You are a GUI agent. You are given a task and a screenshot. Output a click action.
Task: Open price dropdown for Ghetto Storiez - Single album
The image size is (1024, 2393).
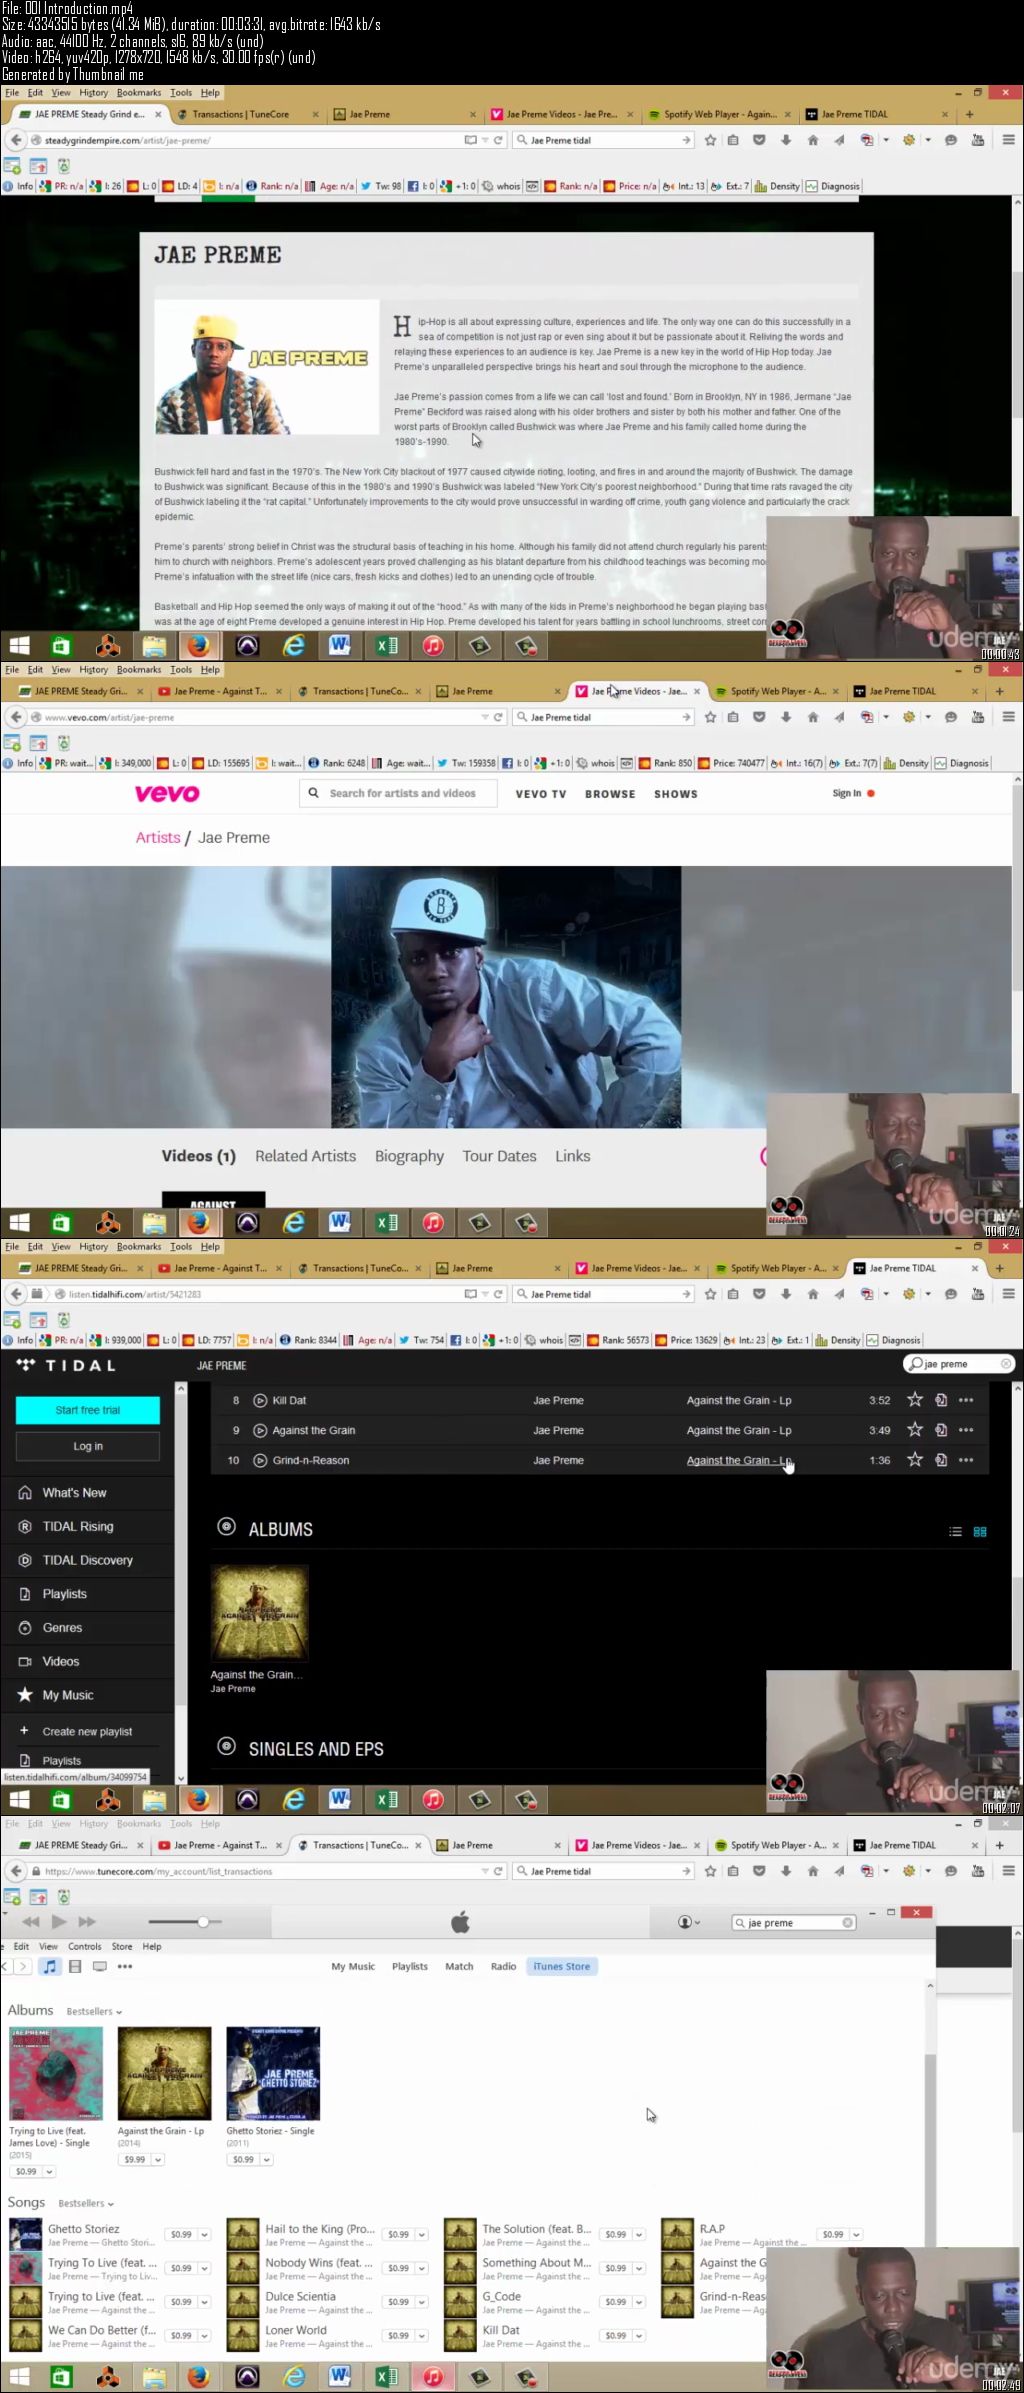point(266,2159)
